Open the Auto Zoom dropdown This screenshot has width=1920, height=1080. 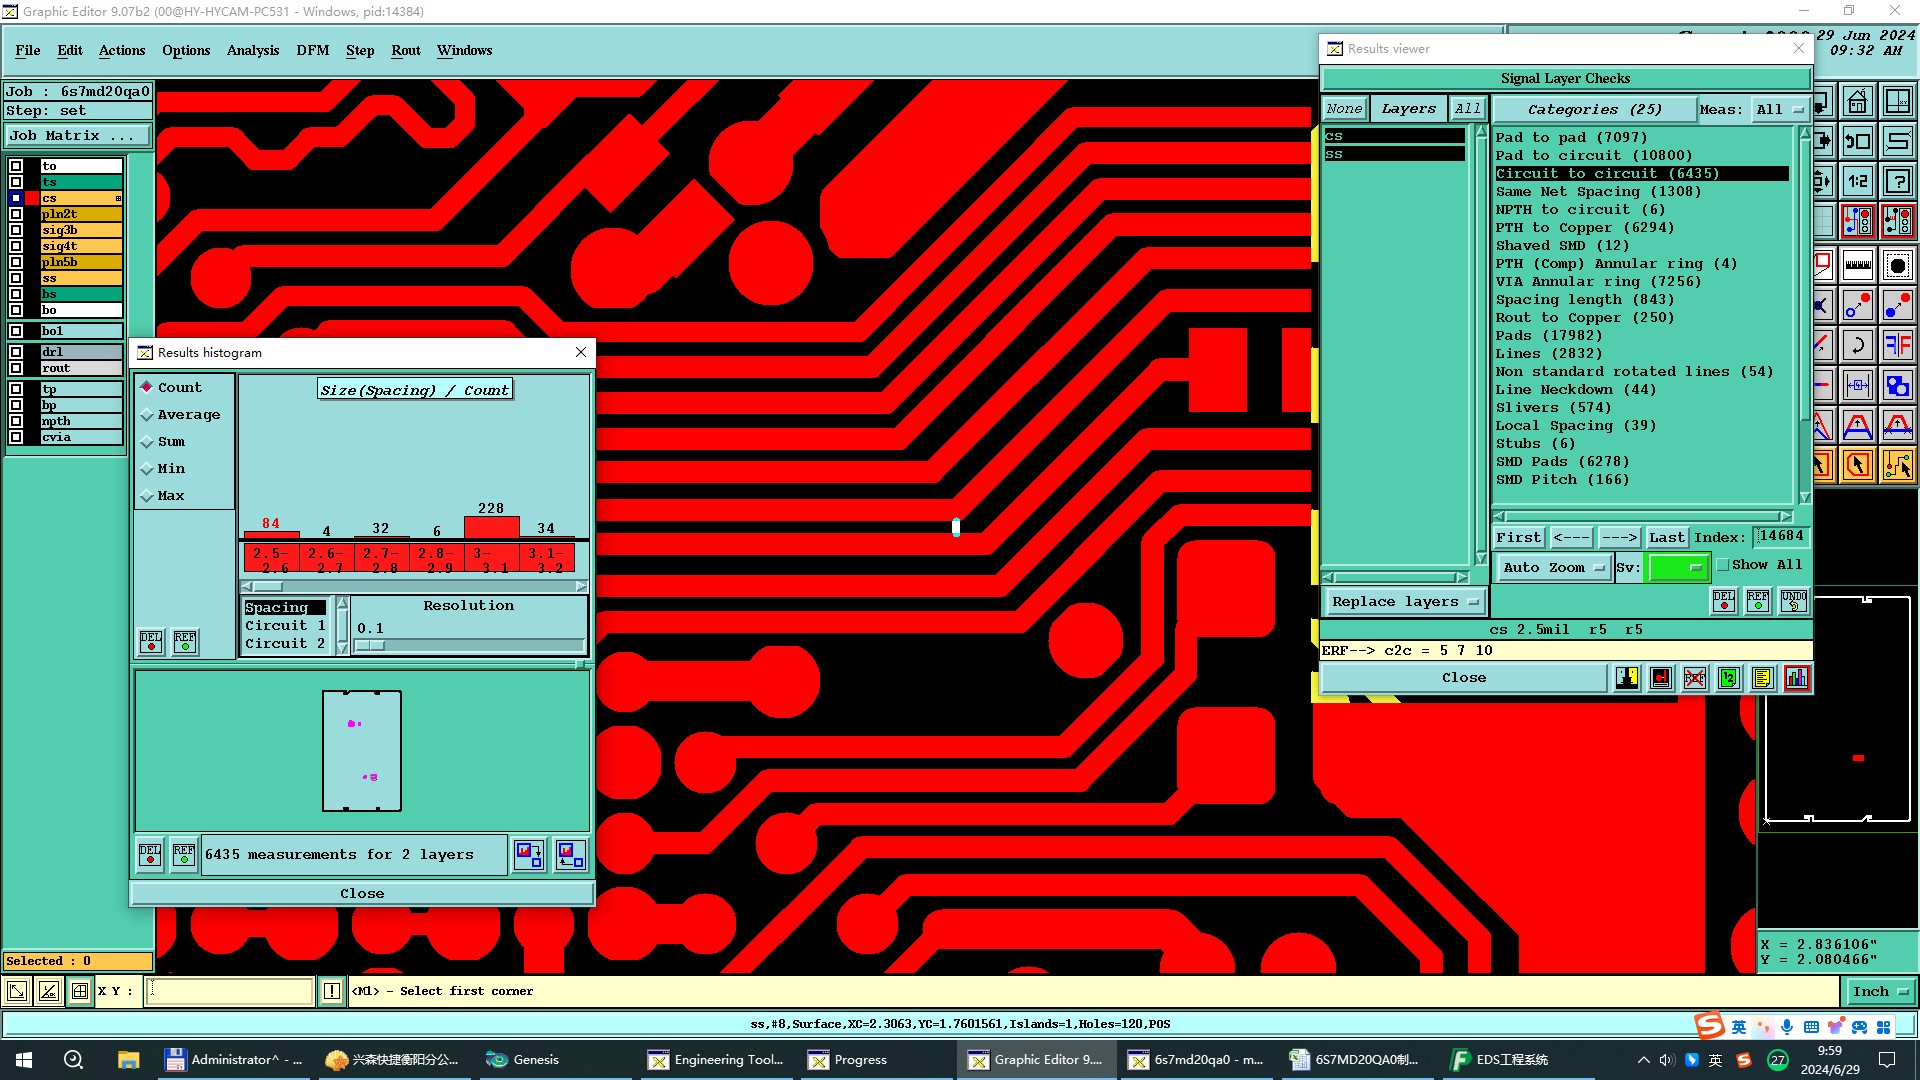pyautogui.click(x=1553, y=567)
